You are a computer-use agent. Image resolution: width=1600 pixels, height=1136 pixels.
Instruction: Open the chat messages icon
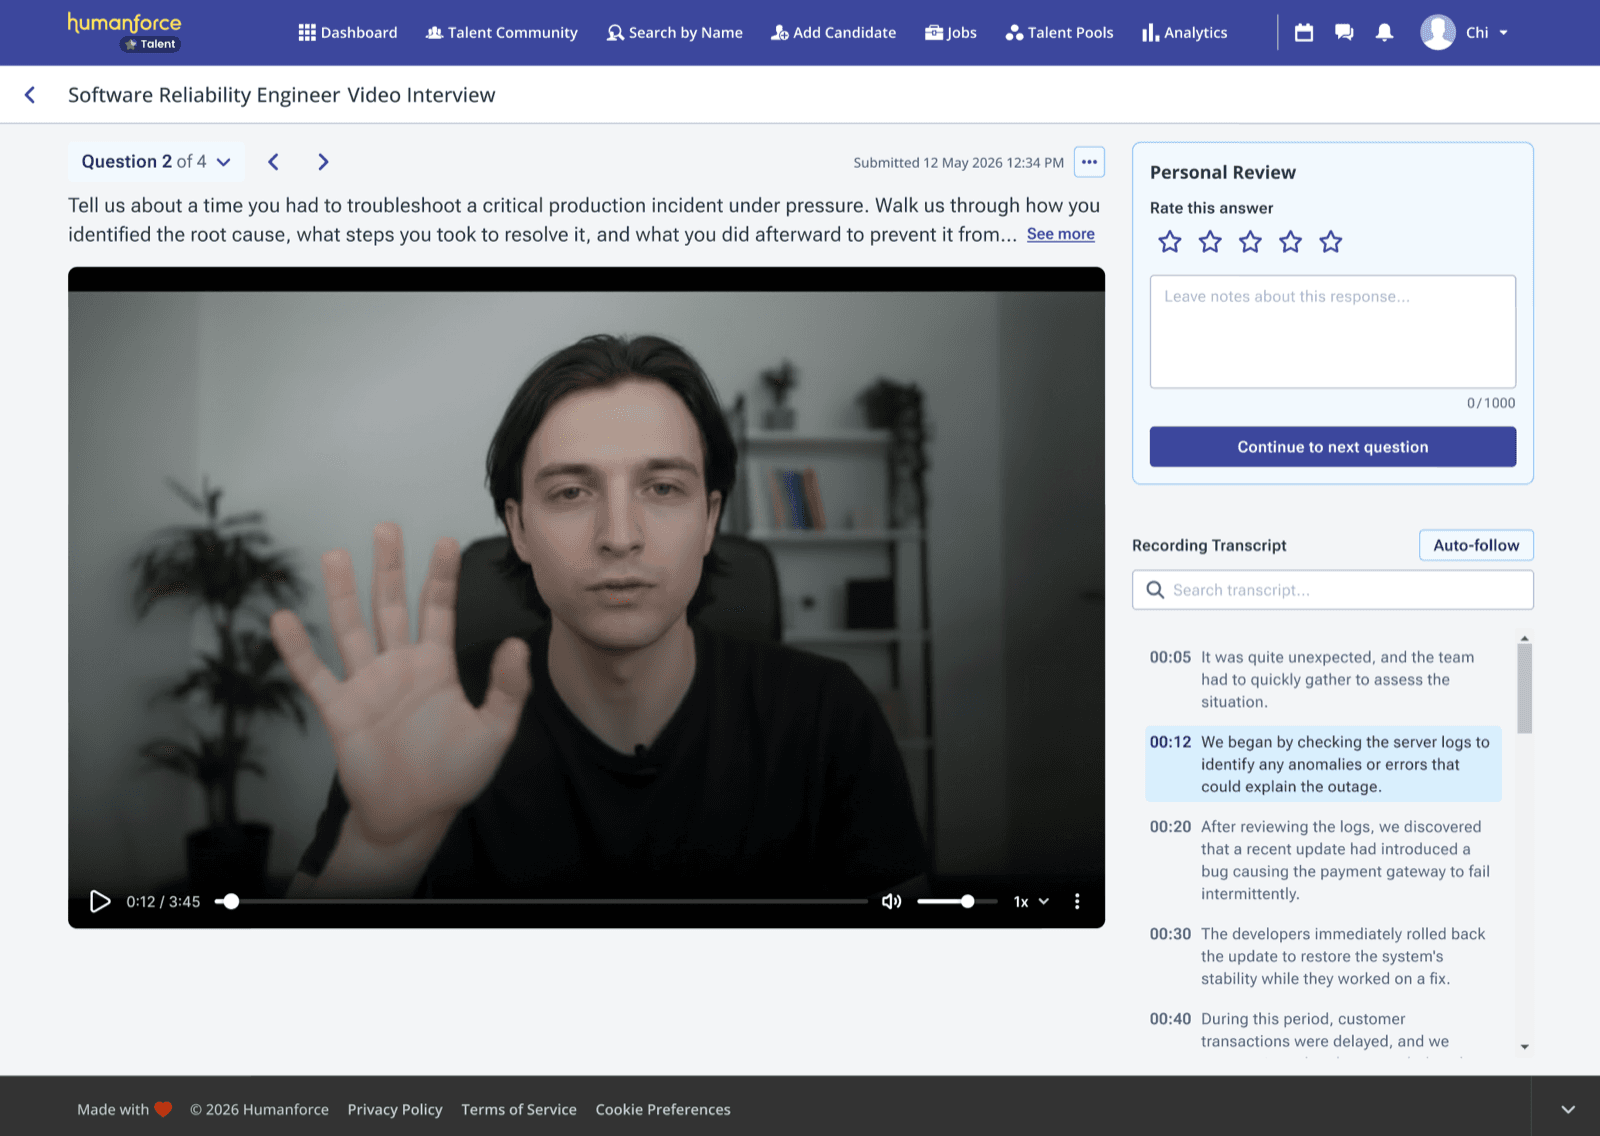pyautogui.click(x=1344, y=32)
